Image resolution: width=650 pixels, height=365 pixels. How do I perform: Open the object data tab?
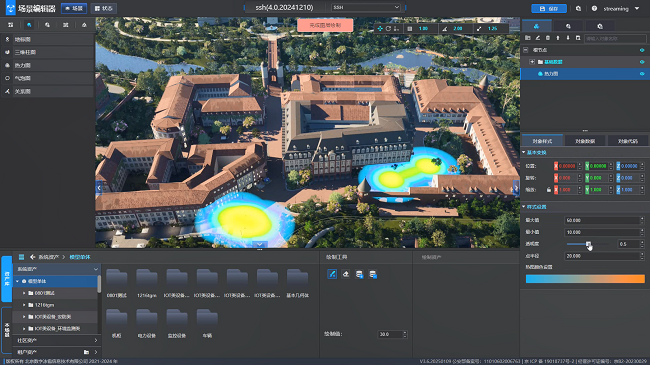(x=585, y=141)
